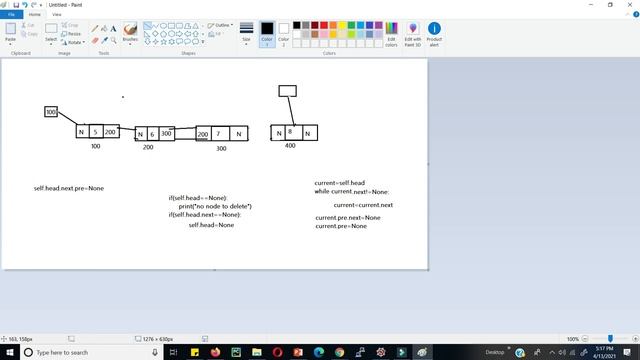Click the Undo icon in quick access toolbar
Screen dimensions: 640x360
[x=24, y=5]
